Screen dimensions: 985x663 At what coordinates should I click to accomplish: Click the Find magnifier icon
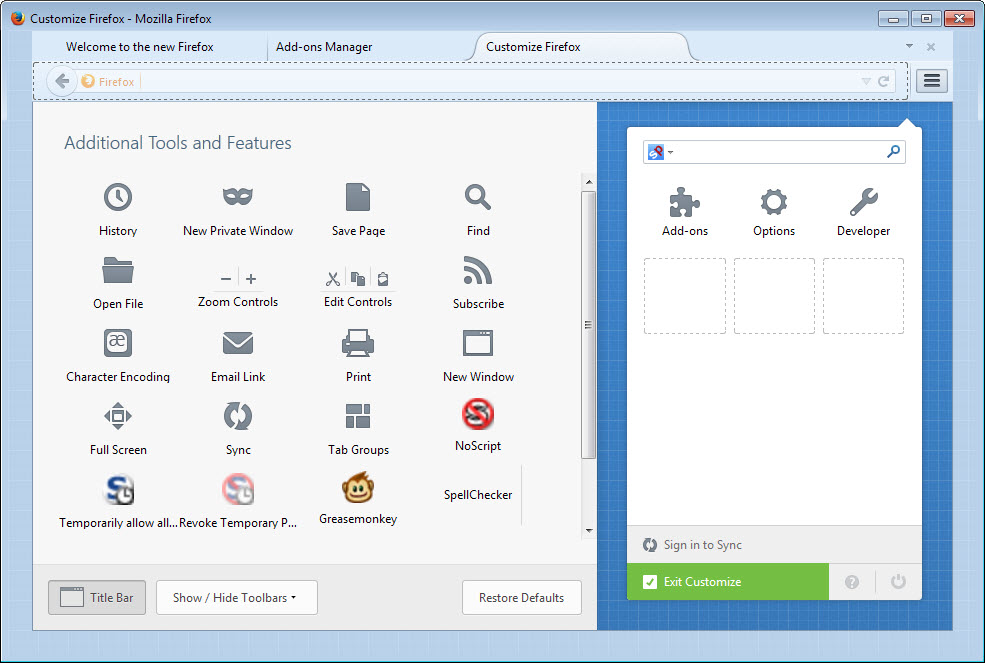pyautogui.click(x=477, y=197)
